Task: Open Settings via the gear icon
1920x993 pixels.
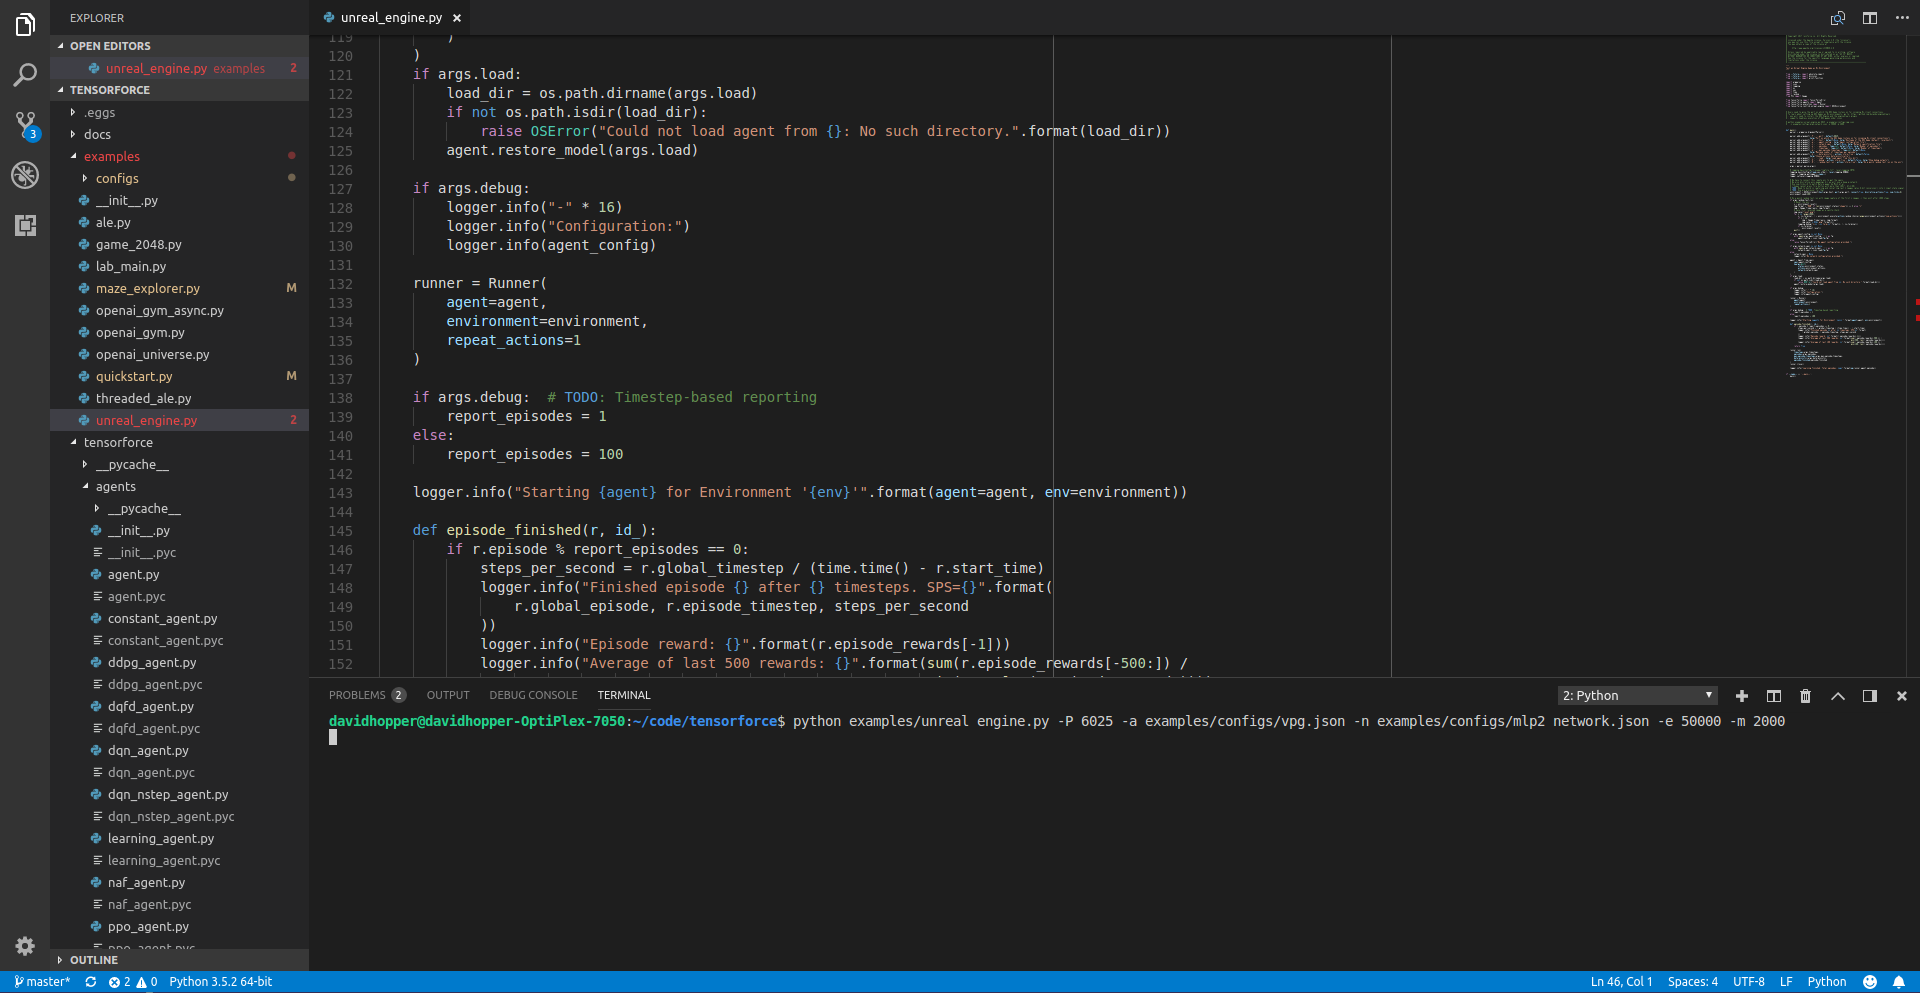Action: pos(25,946)
